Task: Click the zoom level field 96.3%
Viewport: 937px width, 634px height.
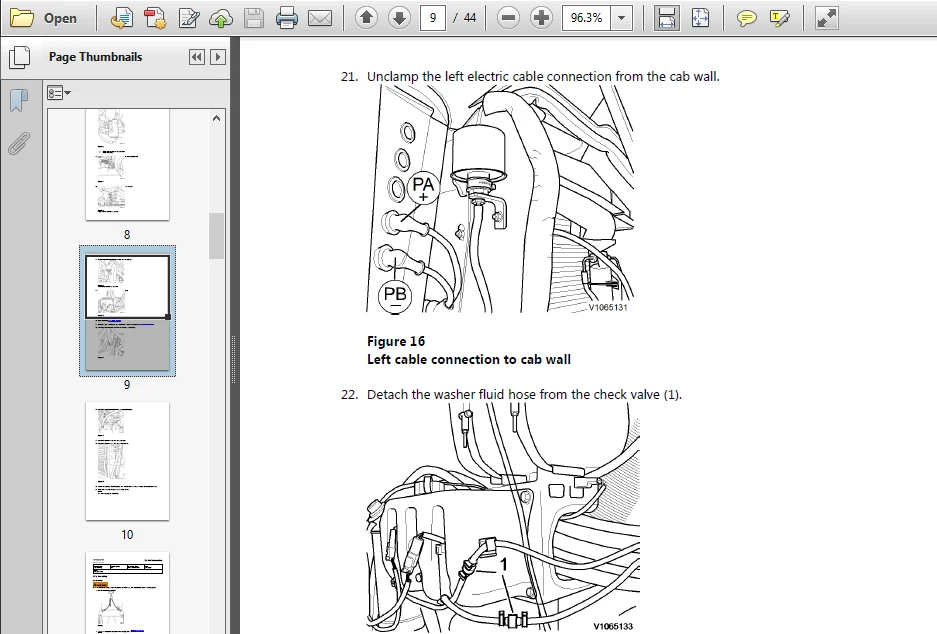Action: pyautogui.click(x=587, y=18)
